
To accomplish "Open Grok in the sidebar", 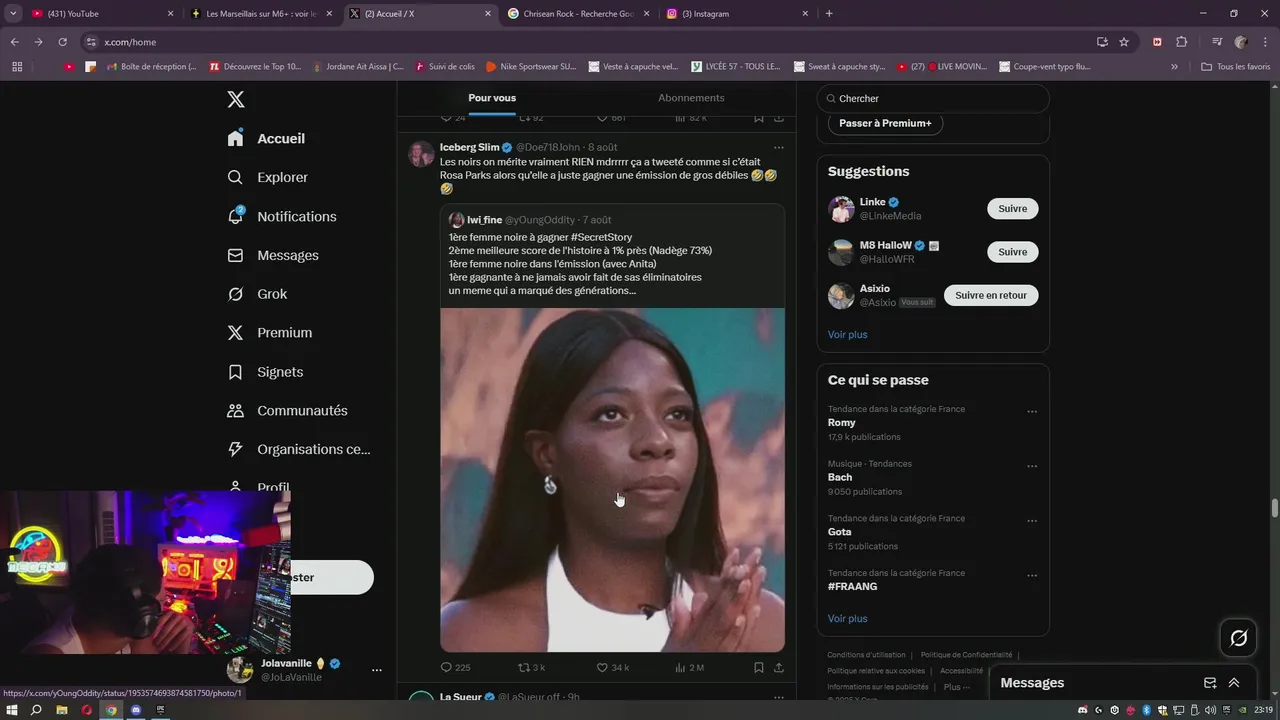I will pyautogui.click(x=257, y=294).
